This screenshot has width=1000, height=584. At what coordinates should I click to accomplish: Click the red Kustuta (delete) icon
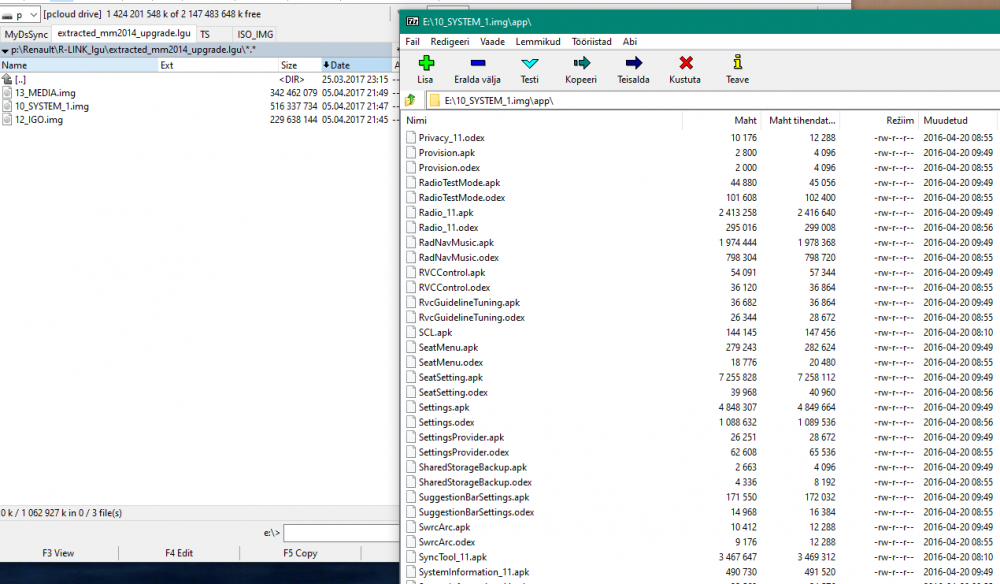point(686,63)
